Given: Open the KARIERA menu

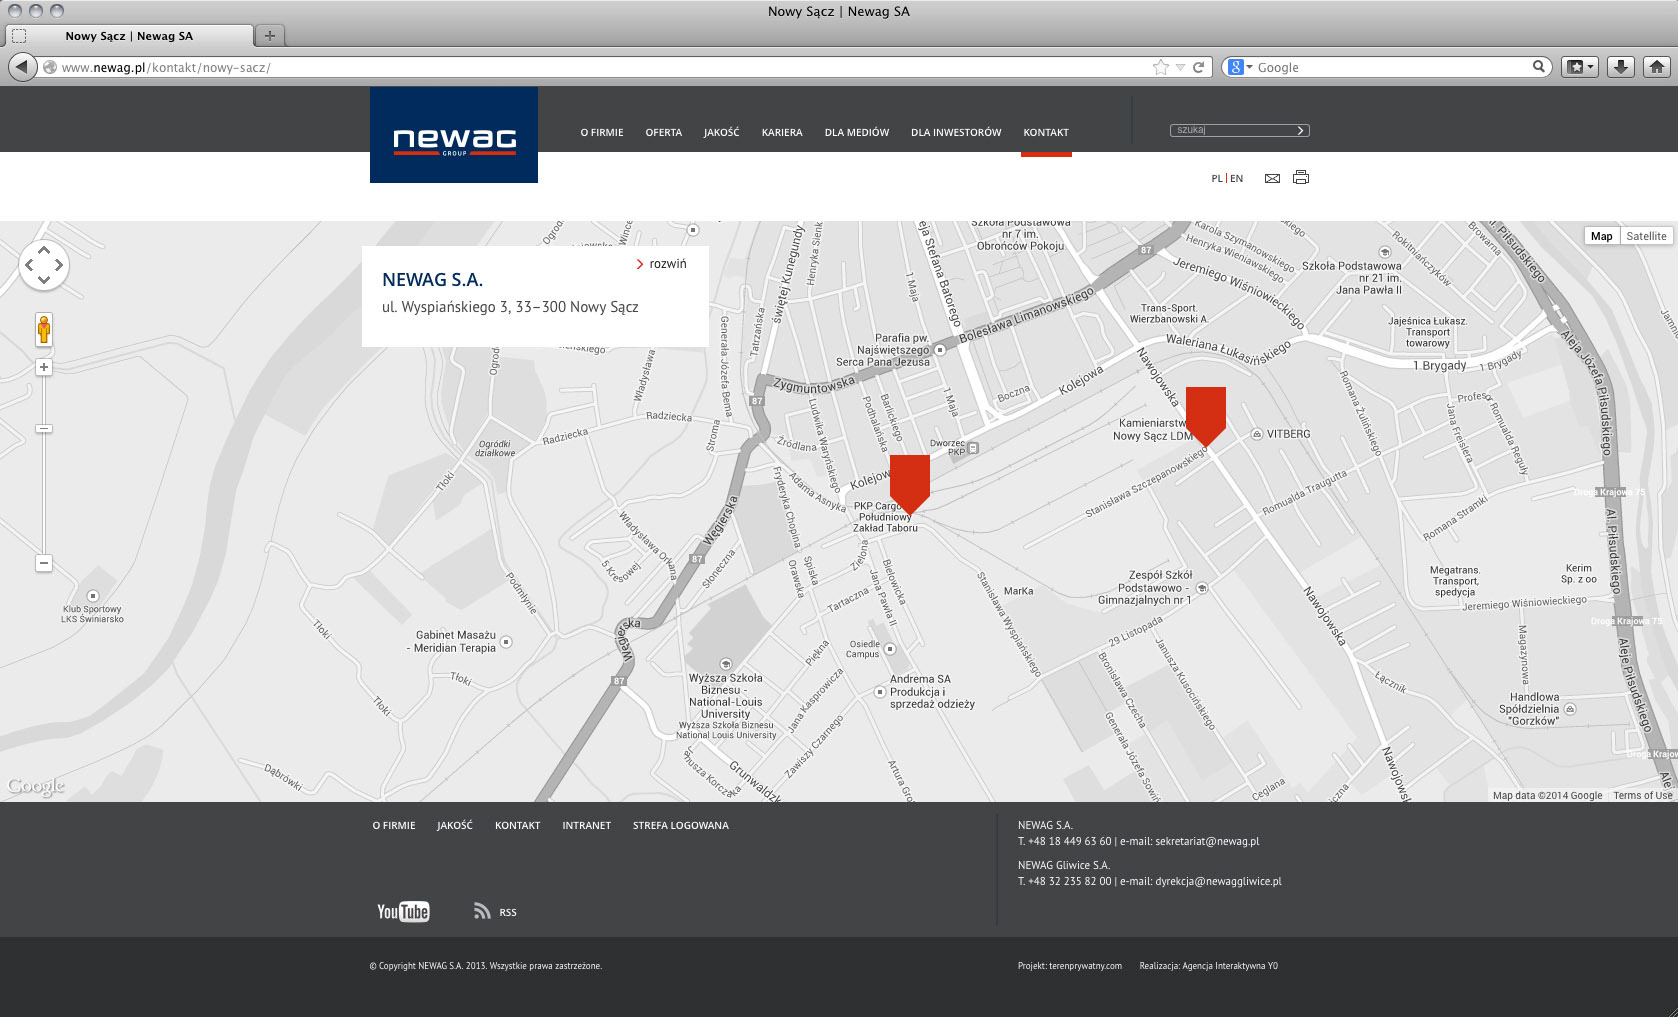Looking at the screenshot, I should pyautogui.click(x=782, y=132).
